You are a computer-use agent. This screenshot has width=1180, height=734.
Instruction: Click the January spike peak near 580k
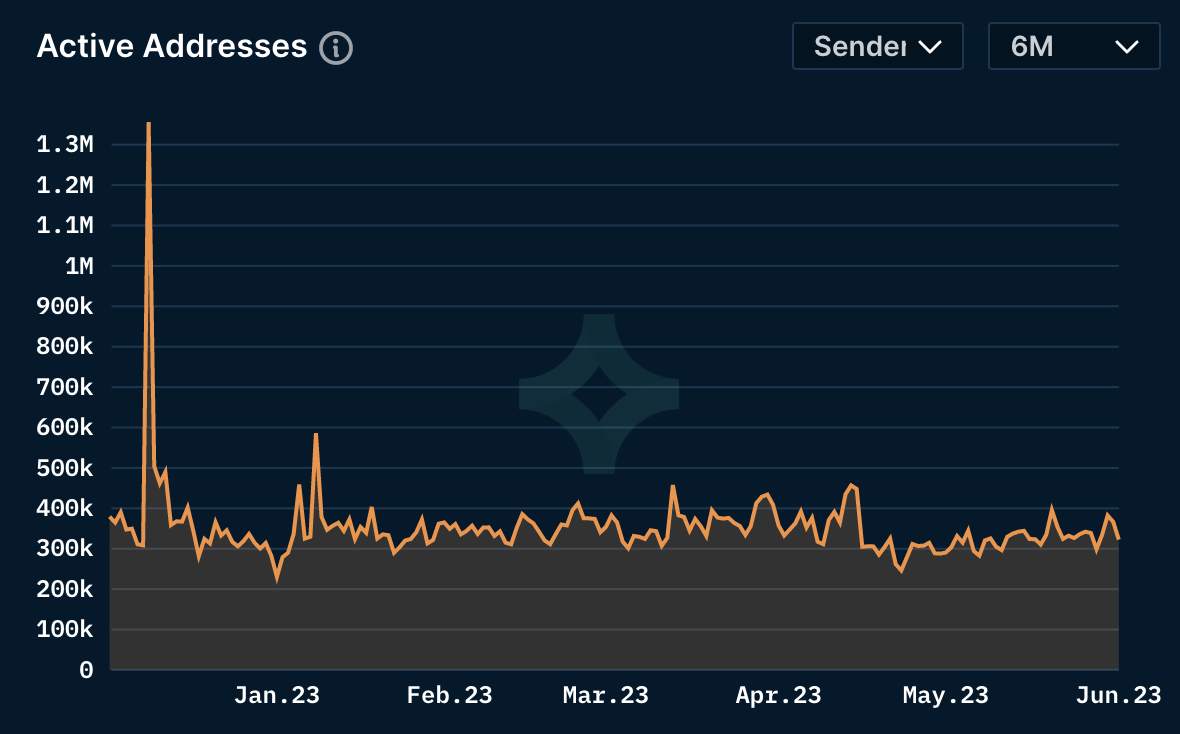pyautogui.click(x=315, y=435)
